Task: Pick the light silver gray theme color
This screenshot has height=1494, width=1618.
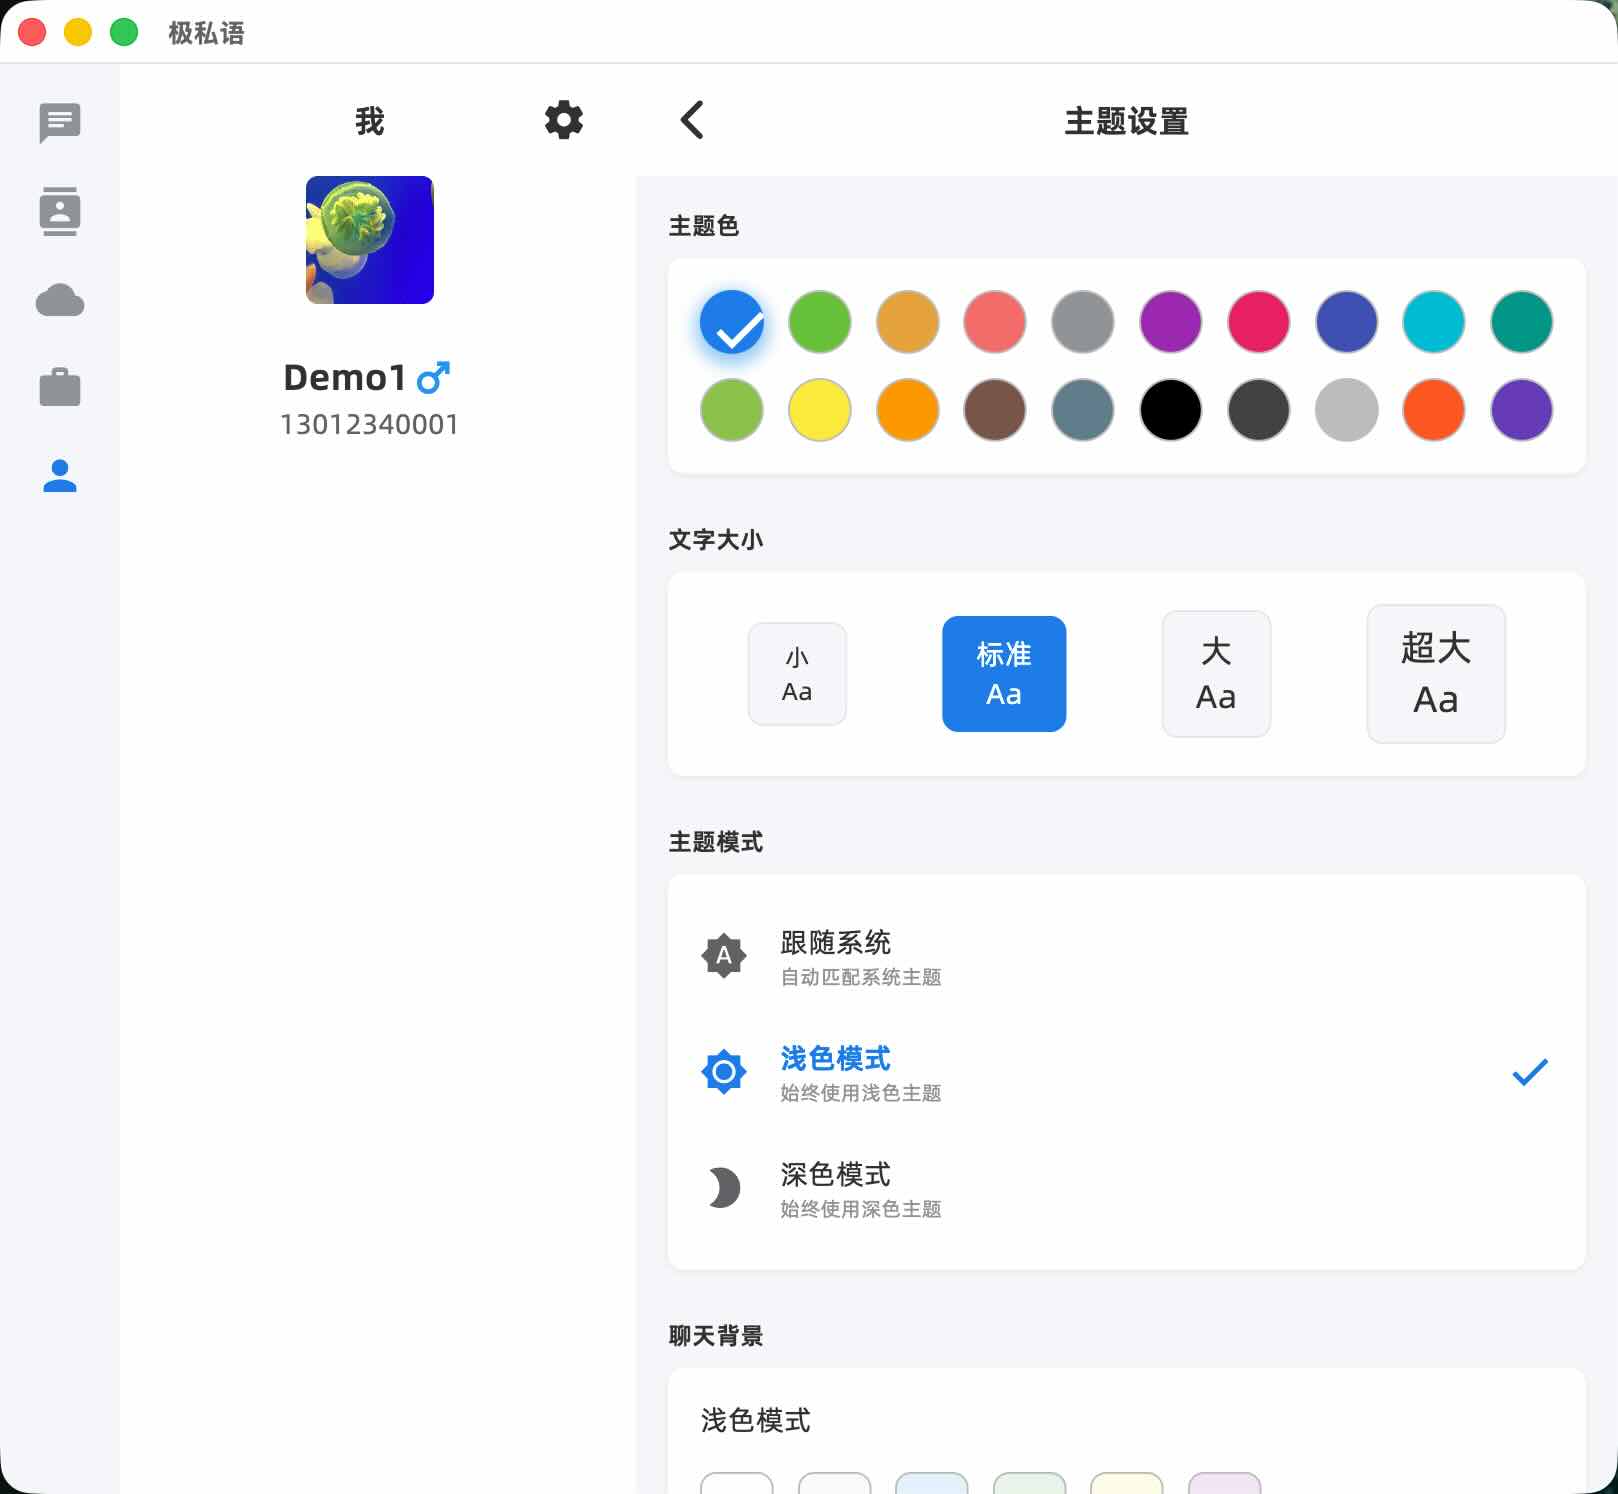Action: pos(1347,410)
